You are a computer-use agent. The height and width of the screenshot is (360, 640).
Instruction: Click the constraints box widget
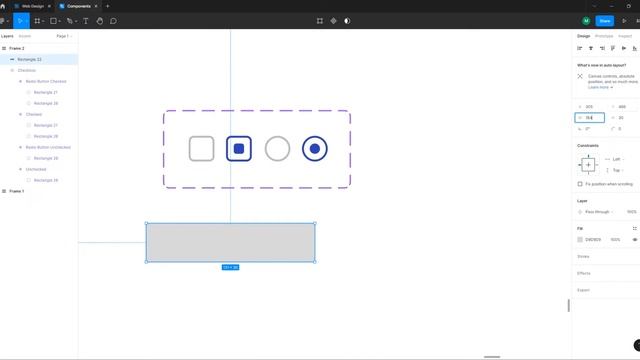coord(588,165)
